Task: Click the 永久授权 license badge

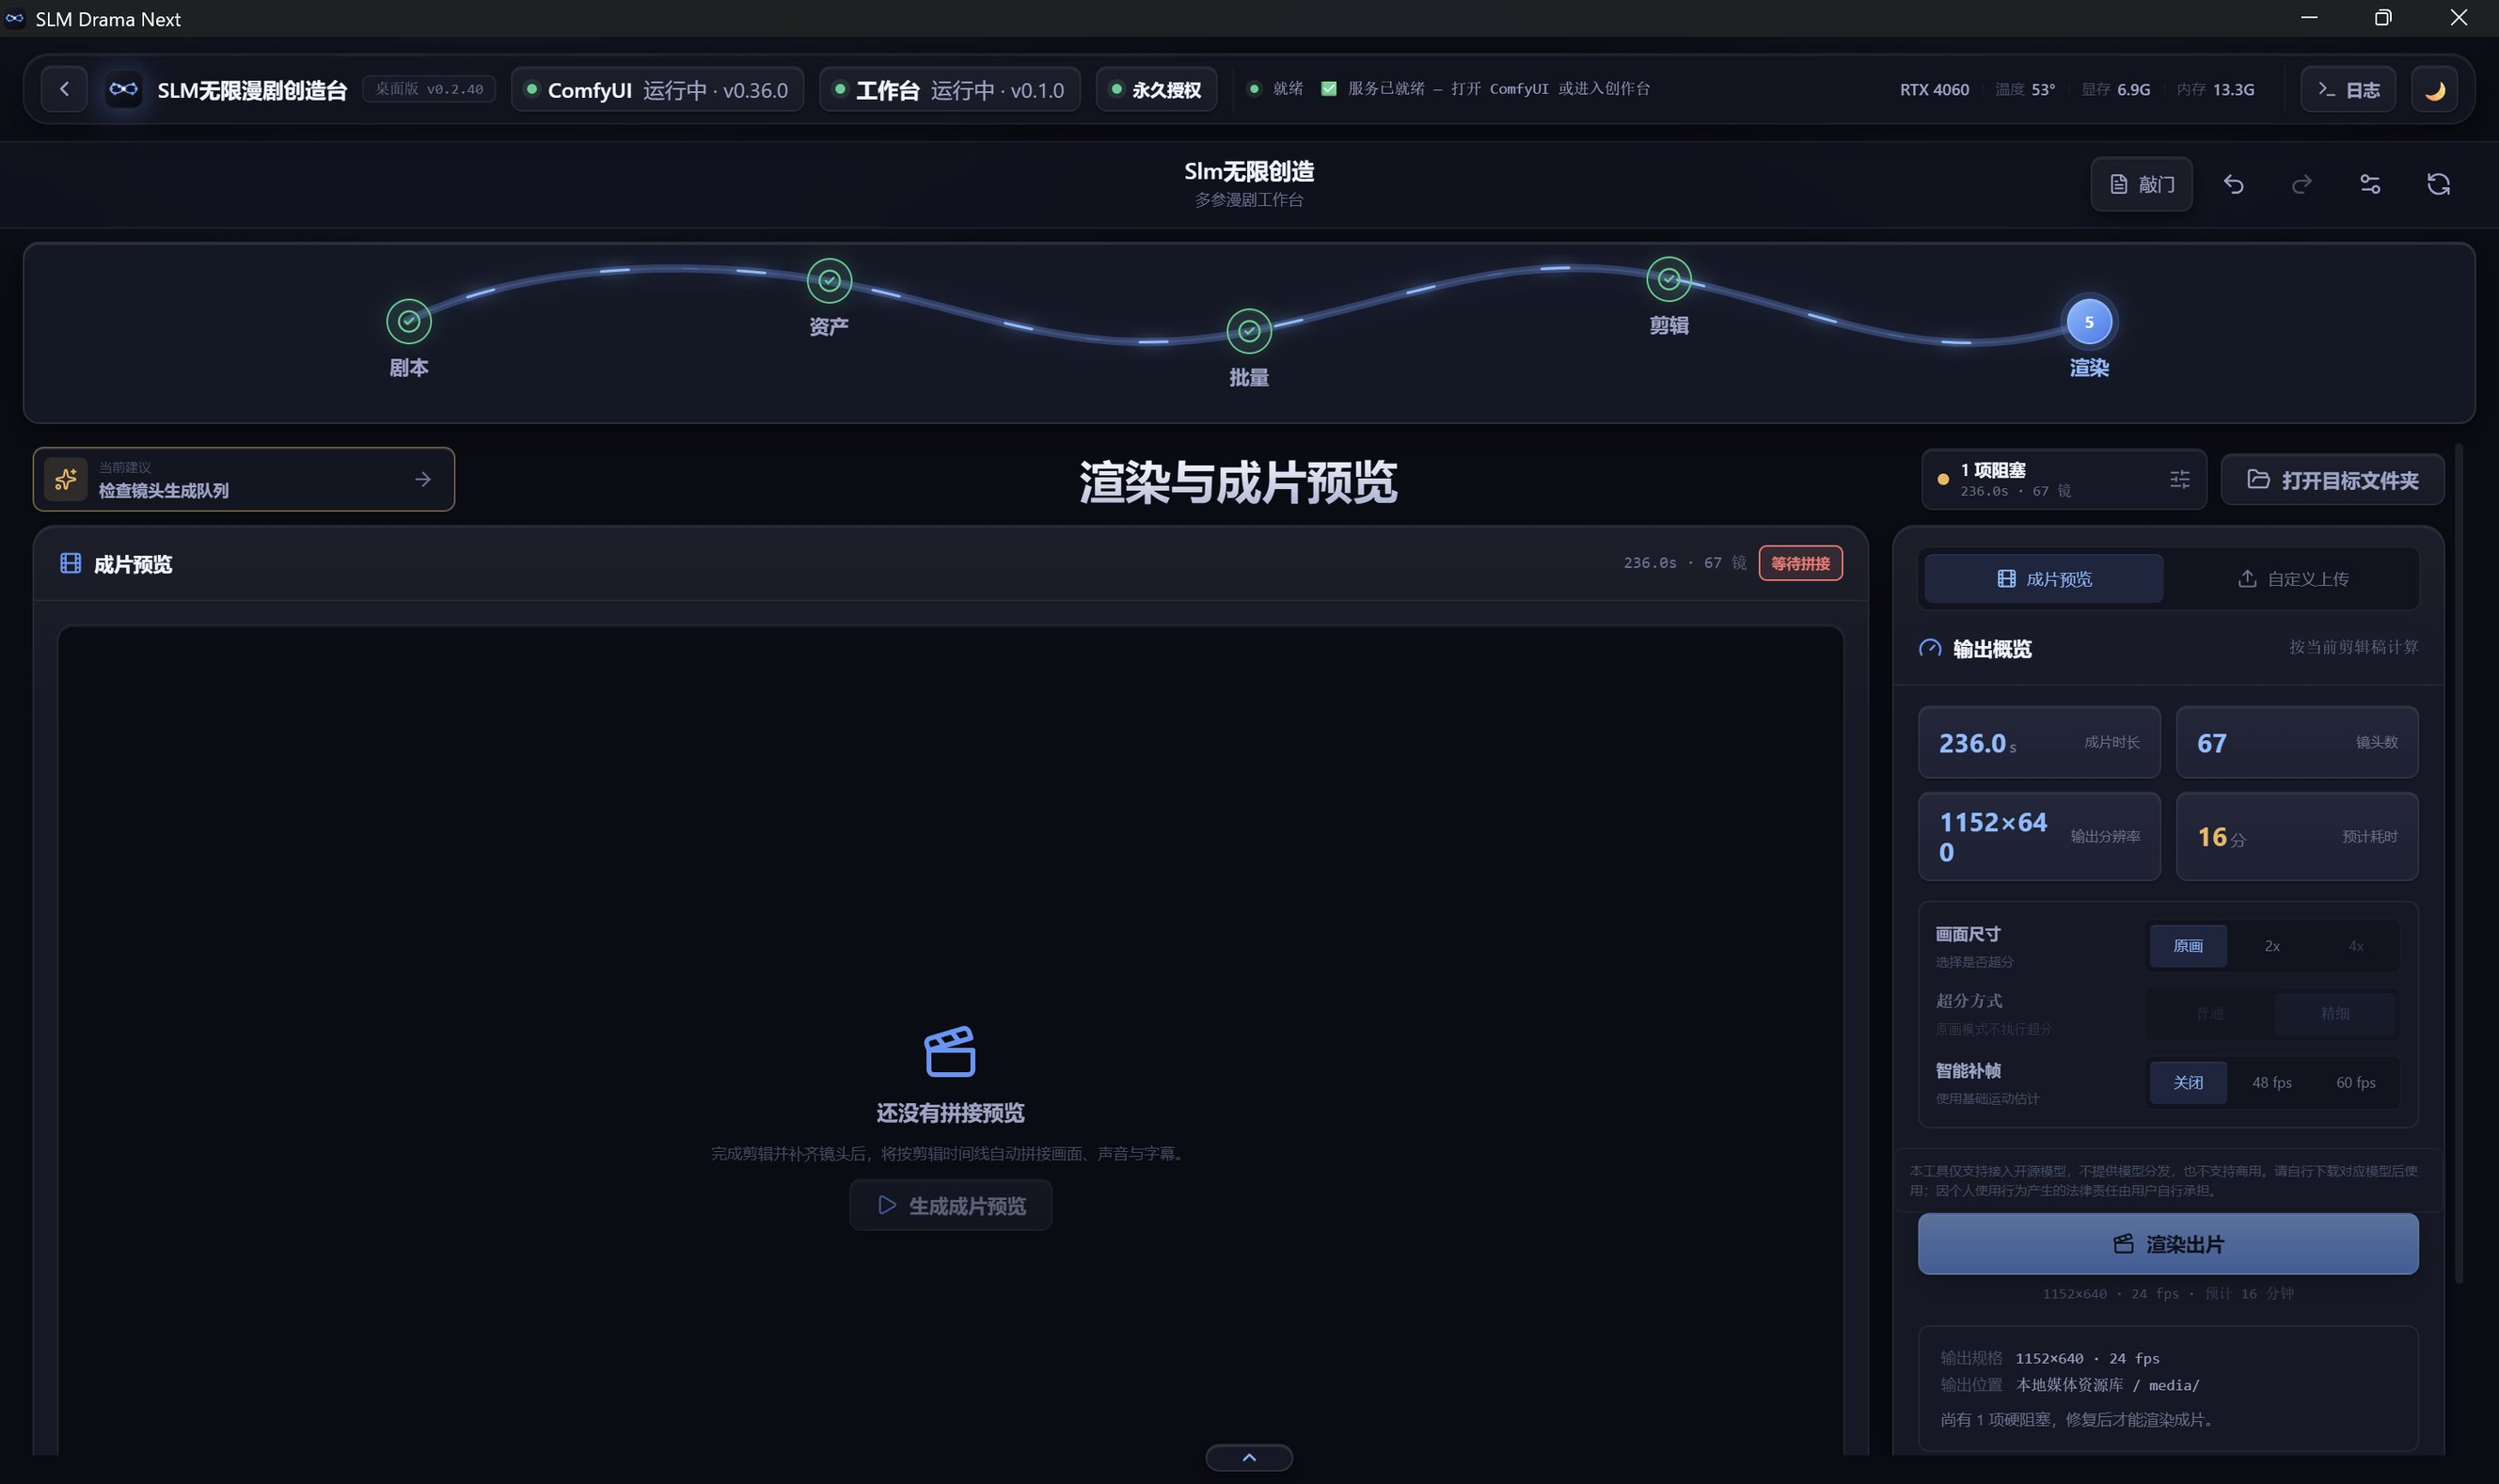Action: pyautogui.click(x=1156, y=89)
